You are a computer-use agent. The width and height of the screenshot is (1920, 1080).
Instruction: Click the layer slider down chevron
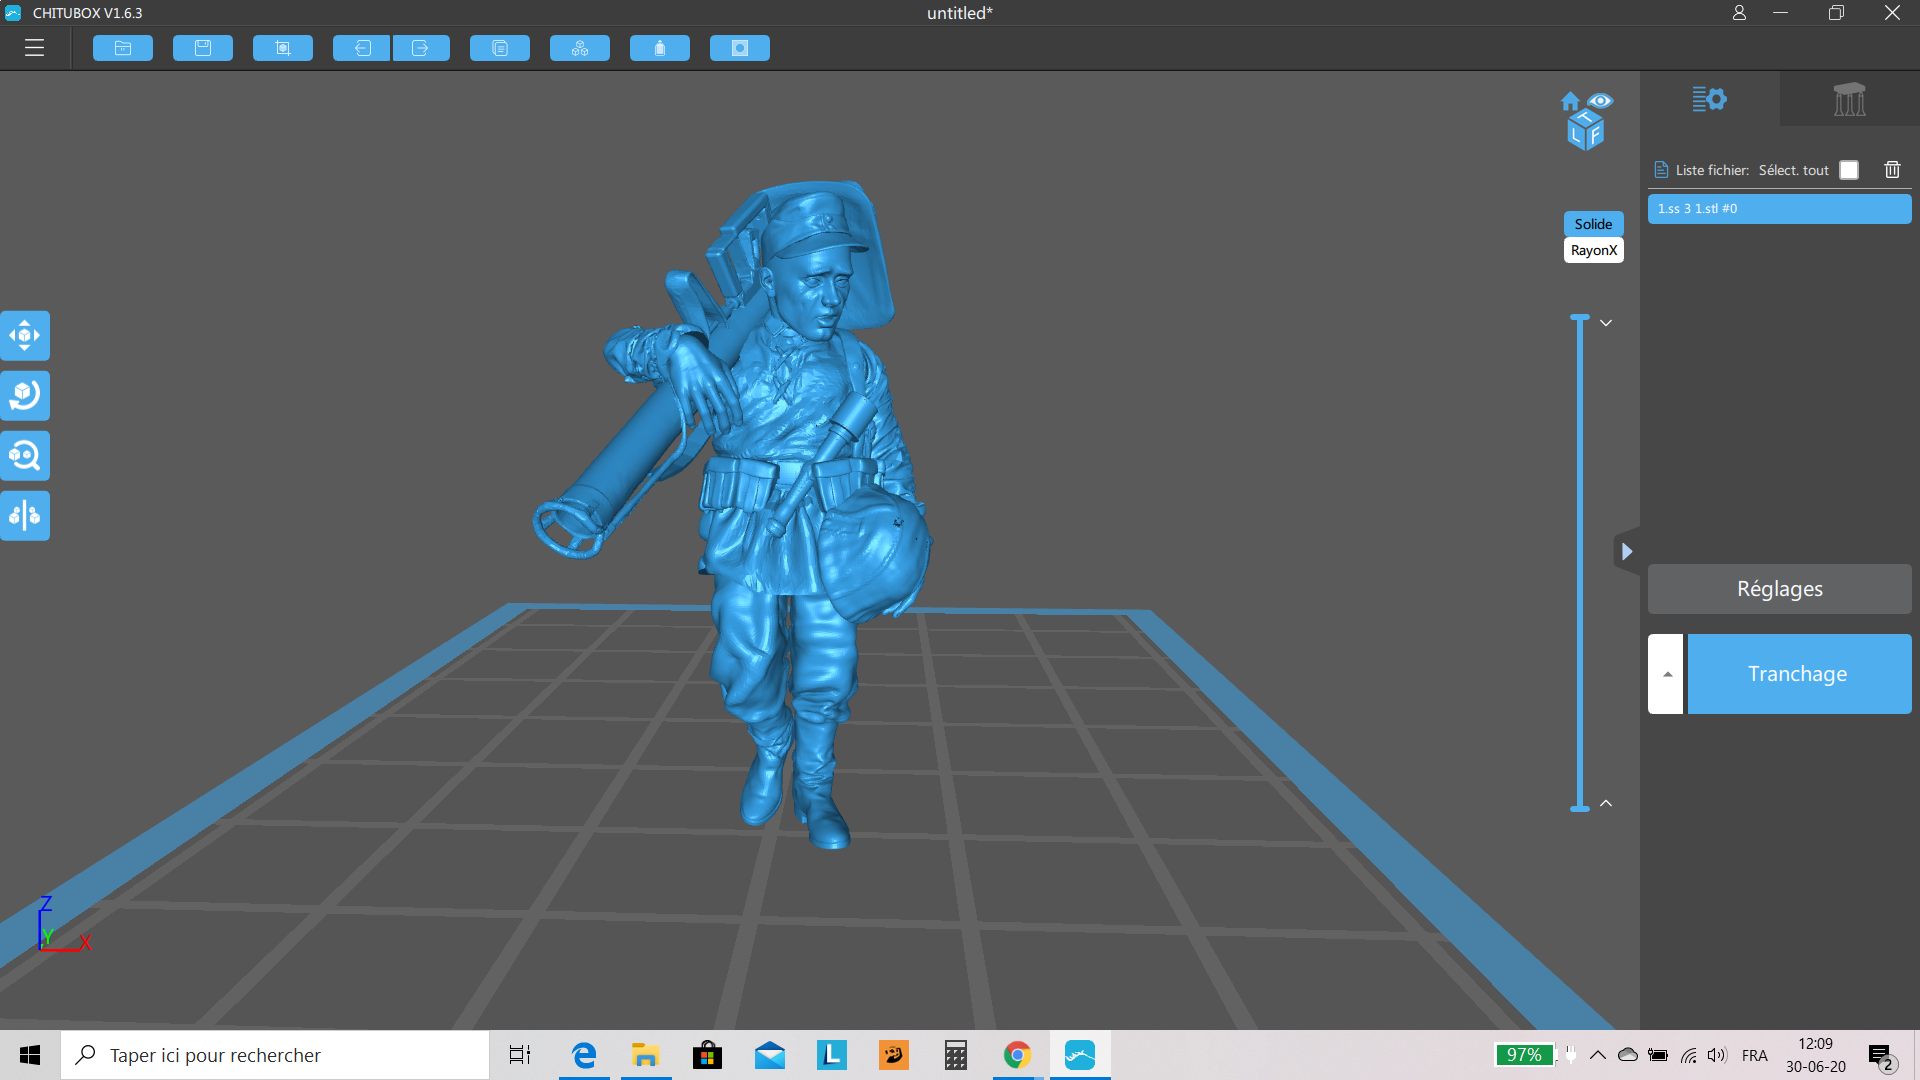pos(1606,323)
